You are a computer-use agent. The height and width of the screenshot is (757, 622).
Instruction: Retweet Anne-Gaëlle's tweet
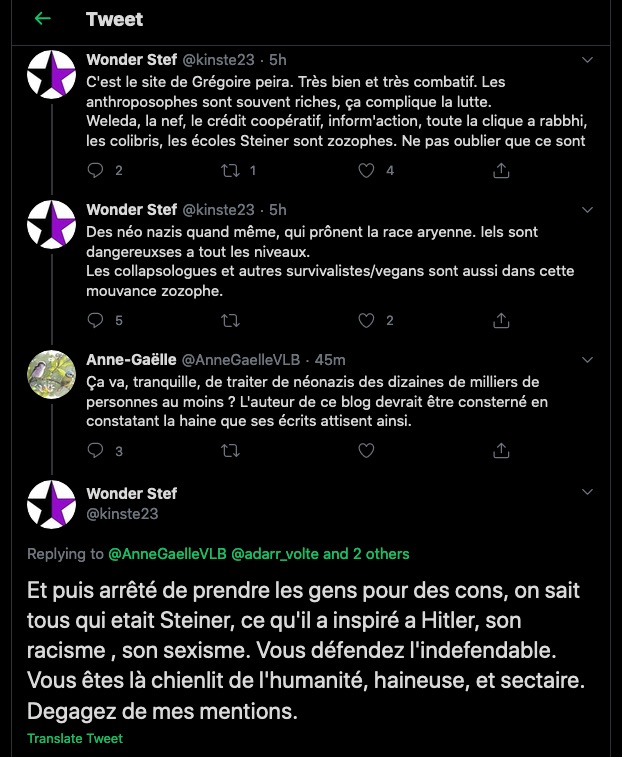pyautogui.click(x=230, y=451)
